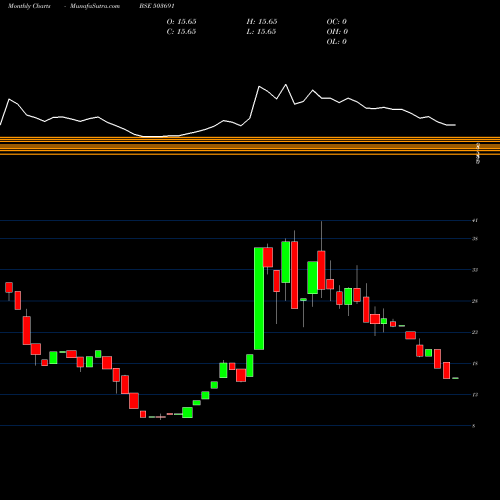Click the 38 price axis label
500x500 pixels.
pyautogui.click(x=475, y=239)
